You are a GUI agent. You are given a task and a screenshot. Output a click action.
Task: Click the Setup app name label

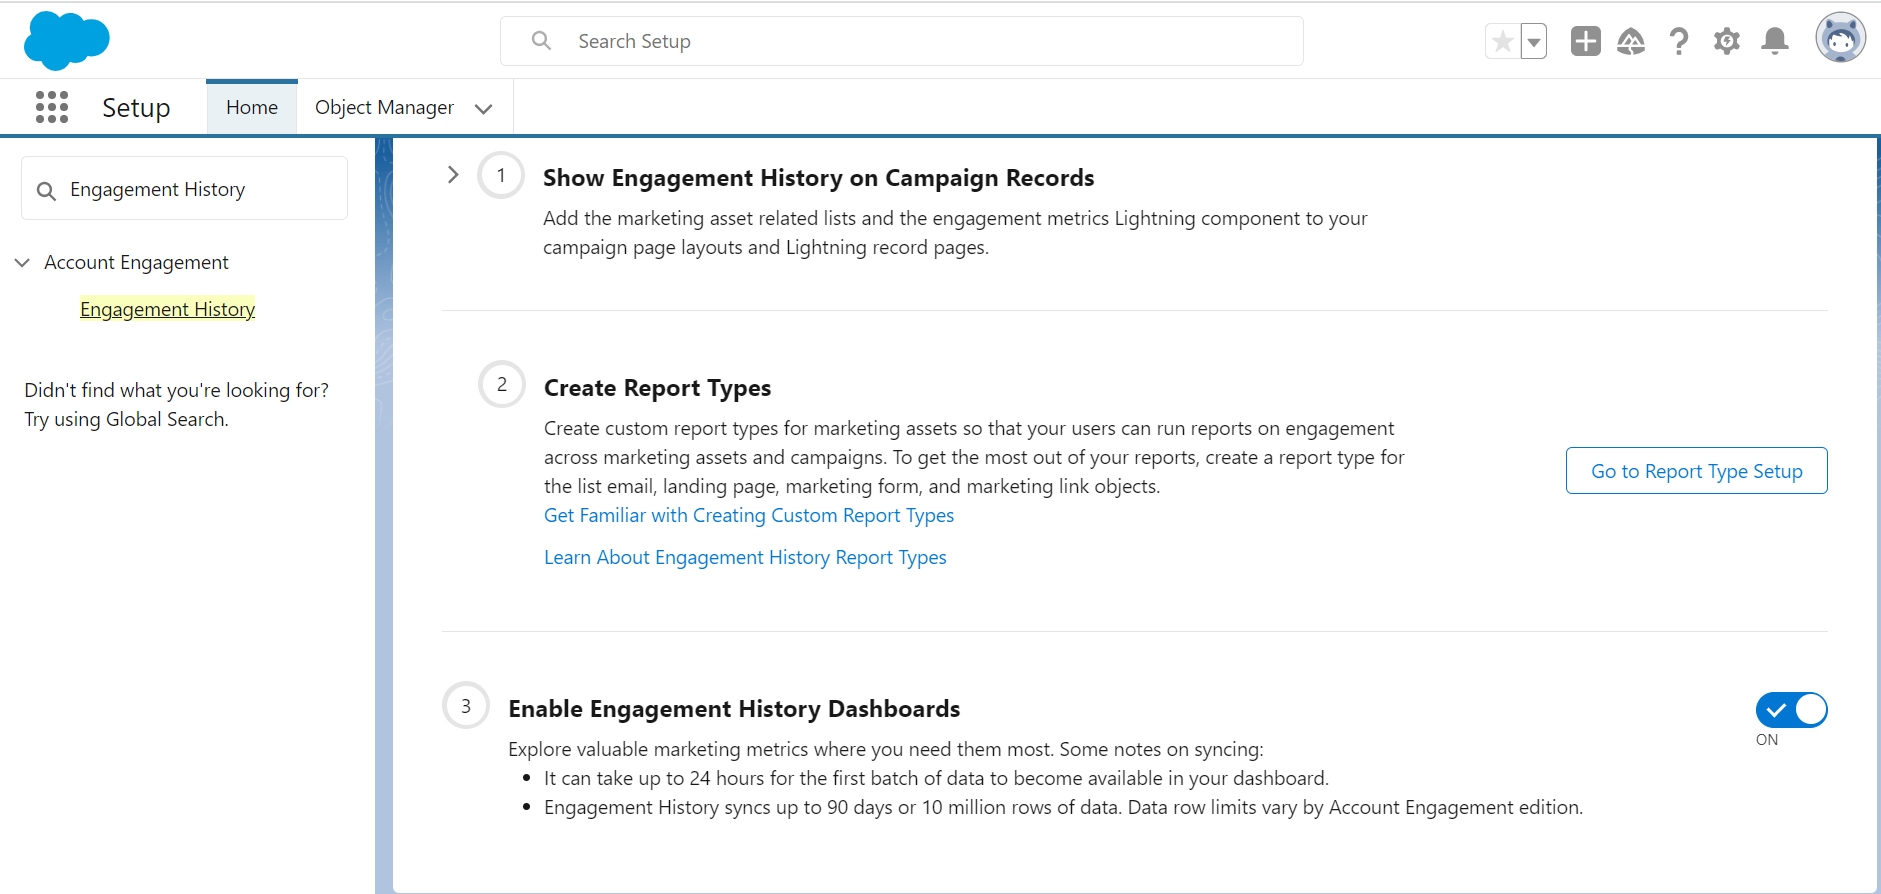coord(136,107)
